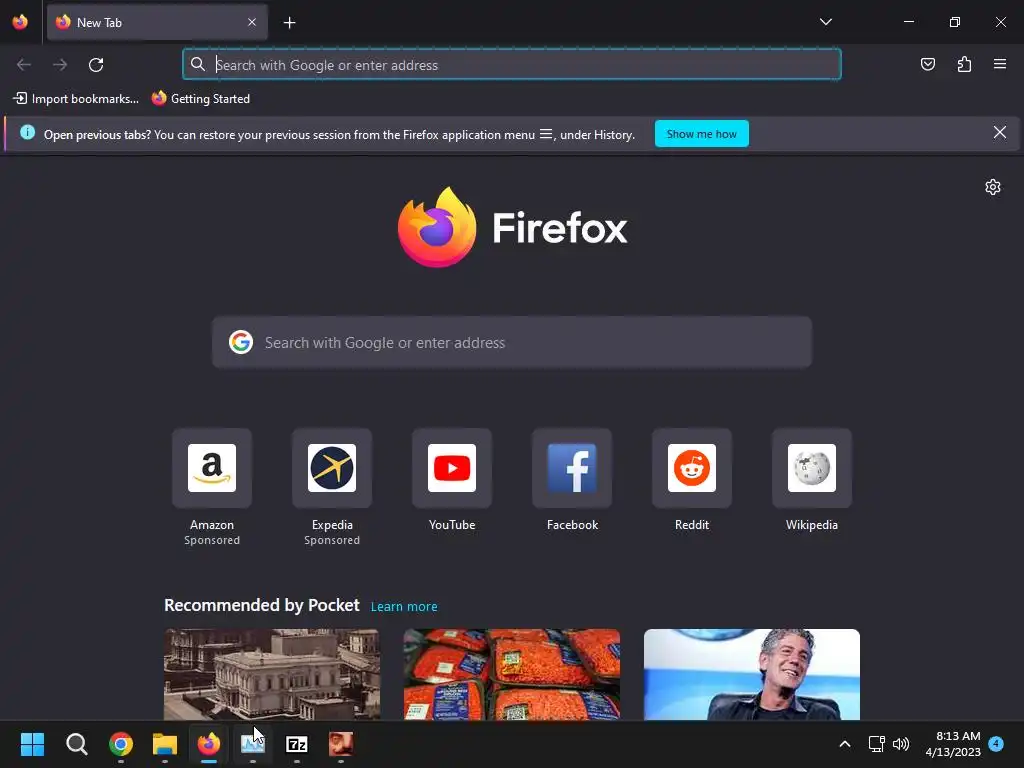1024x768 pixels.
Task: Expand the list all tabs chevron
Action: coord(825,22)
